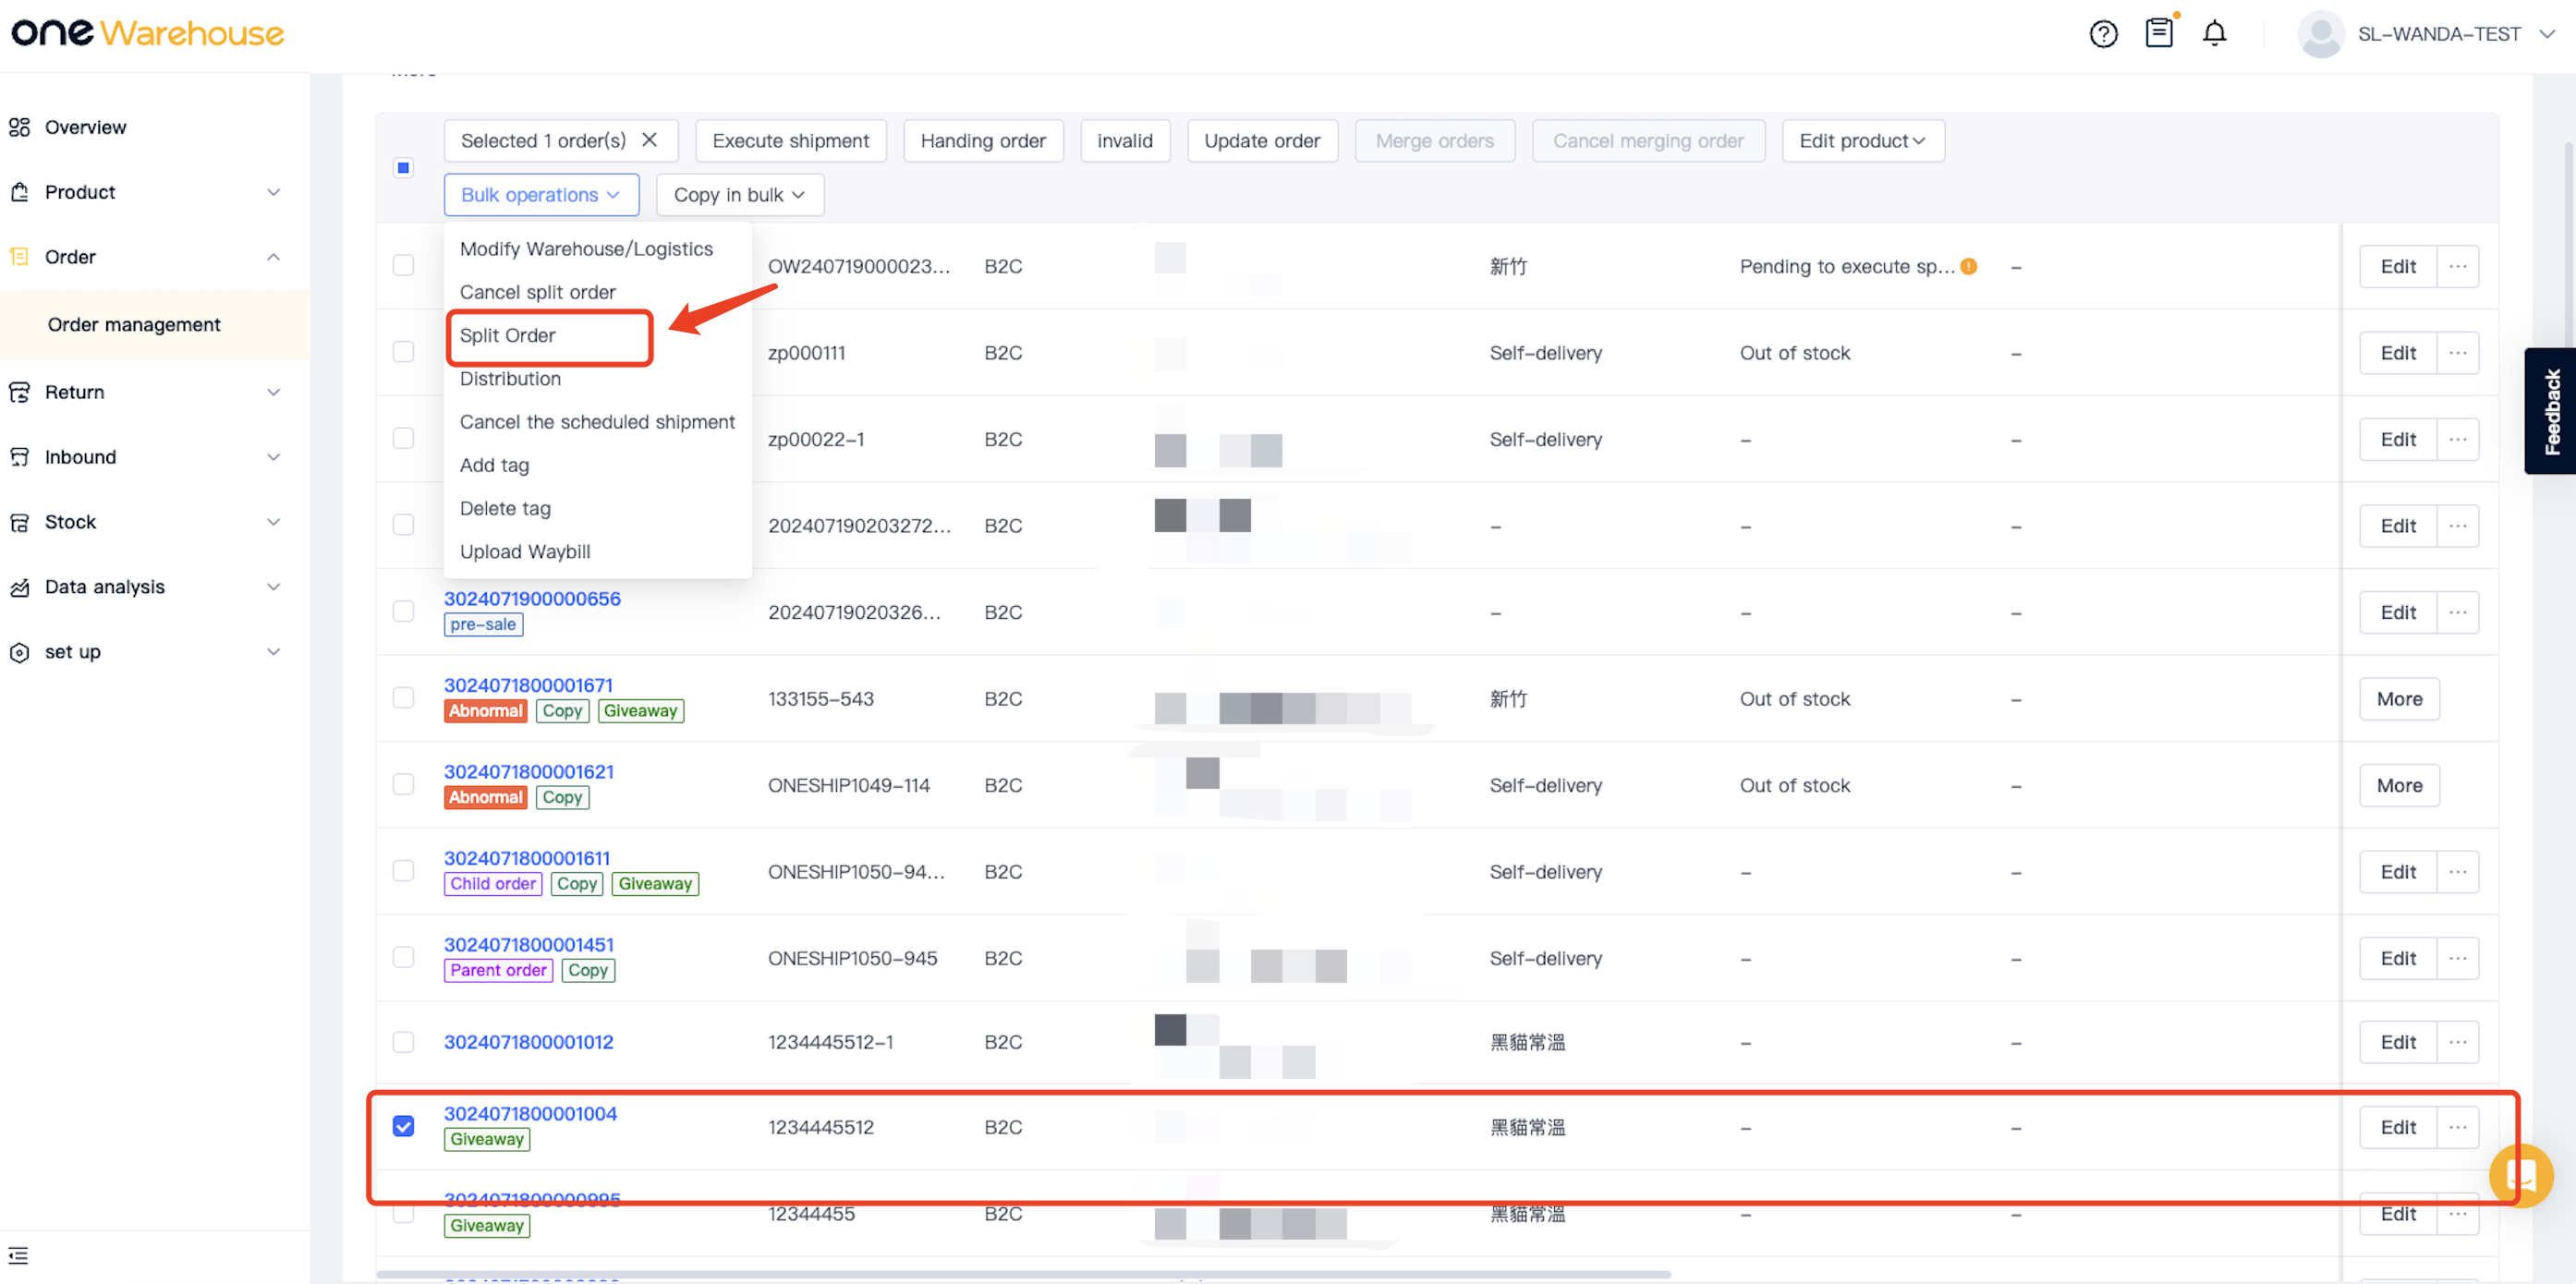
Task: Open more options for OW240719000023 row
Action: pos(2457,267)
